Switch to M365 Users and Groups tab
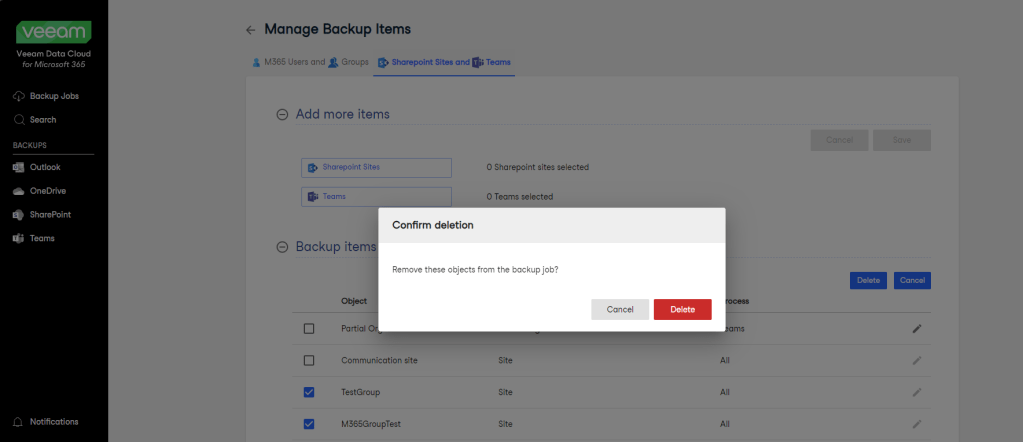The height and width of the screenshot is (442, 1023). tap(309, 62)
